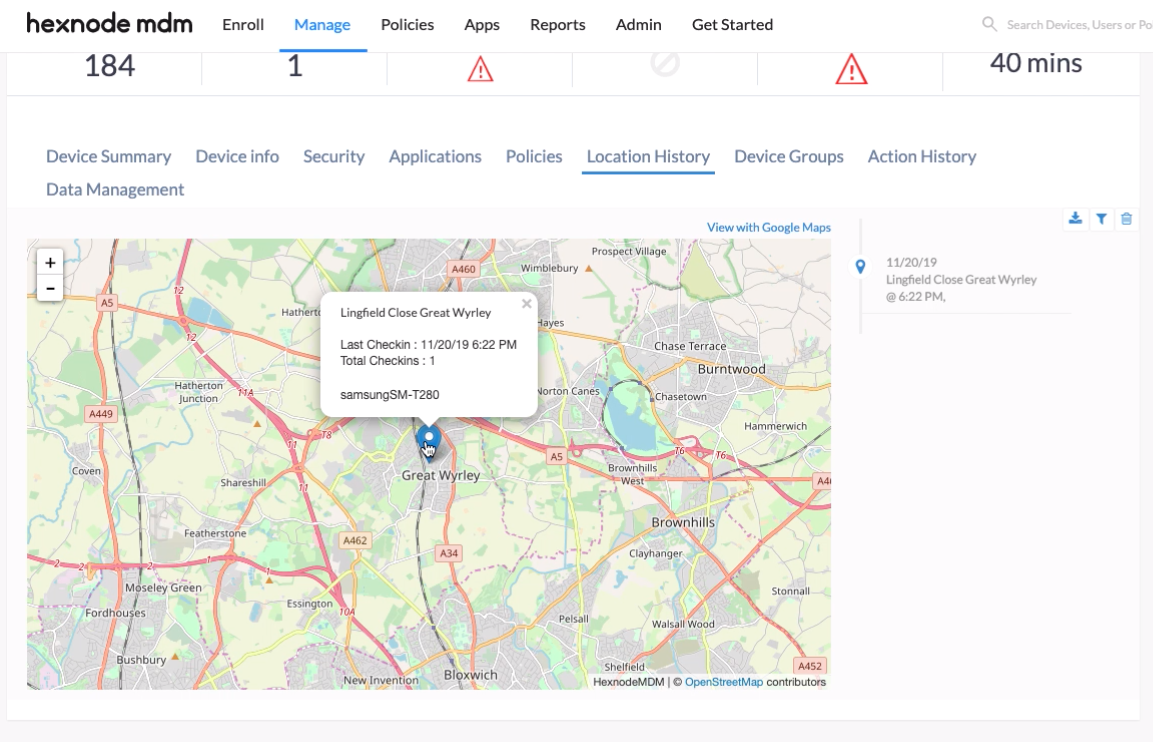The width and height of the screenshot is (1153, 742).
Task: Click the Featherstone label on the map
Action: pyautogui.click(x=215, y=533)
